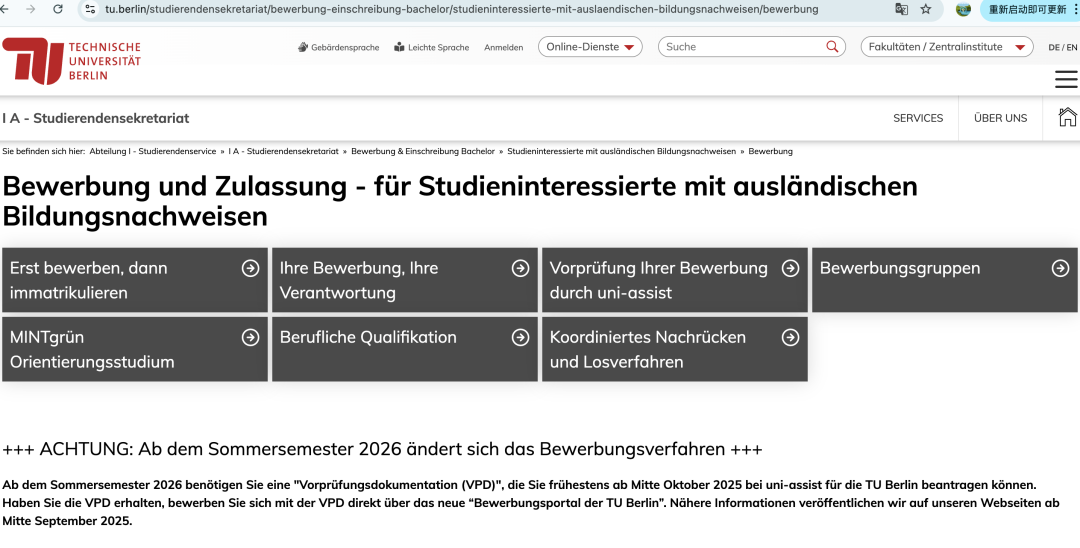
Task: Click the TU Berlin logo
Action: tap(72, 61)
